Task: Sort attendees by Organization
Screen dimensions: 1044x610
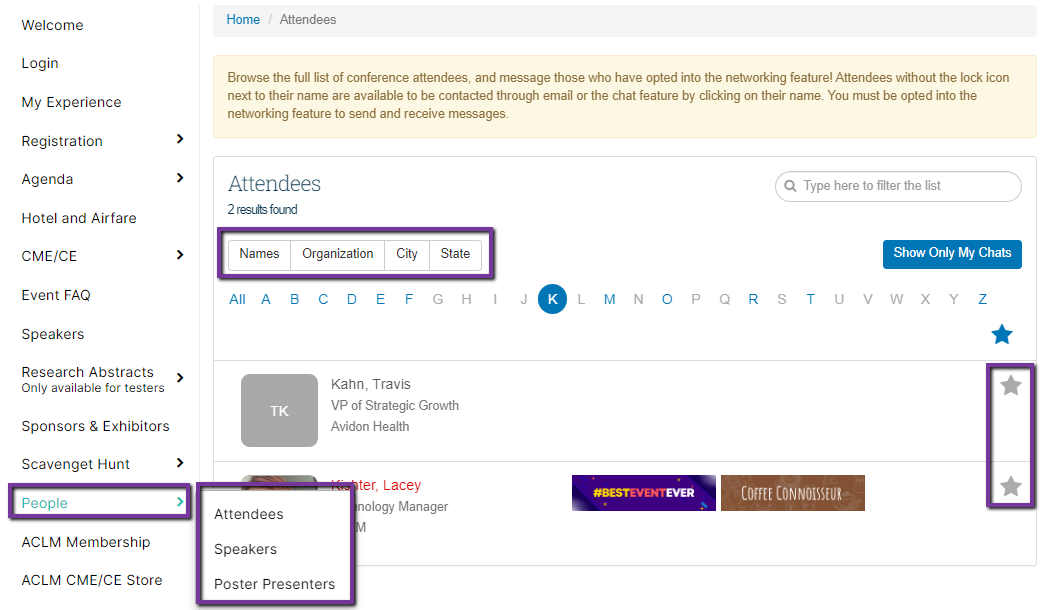Action: coord(337,254)
